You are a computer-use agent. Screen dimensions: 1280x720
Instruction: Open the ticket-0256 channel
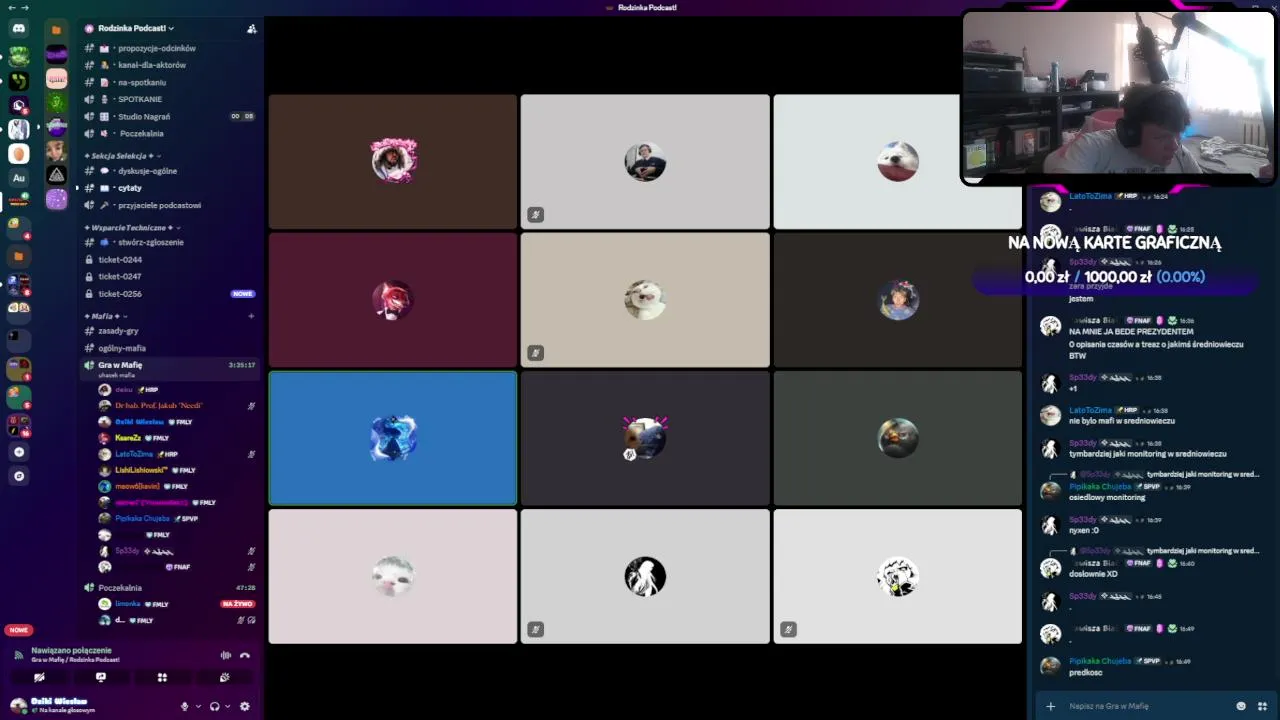pyautogui.click(x=170, y=294)
